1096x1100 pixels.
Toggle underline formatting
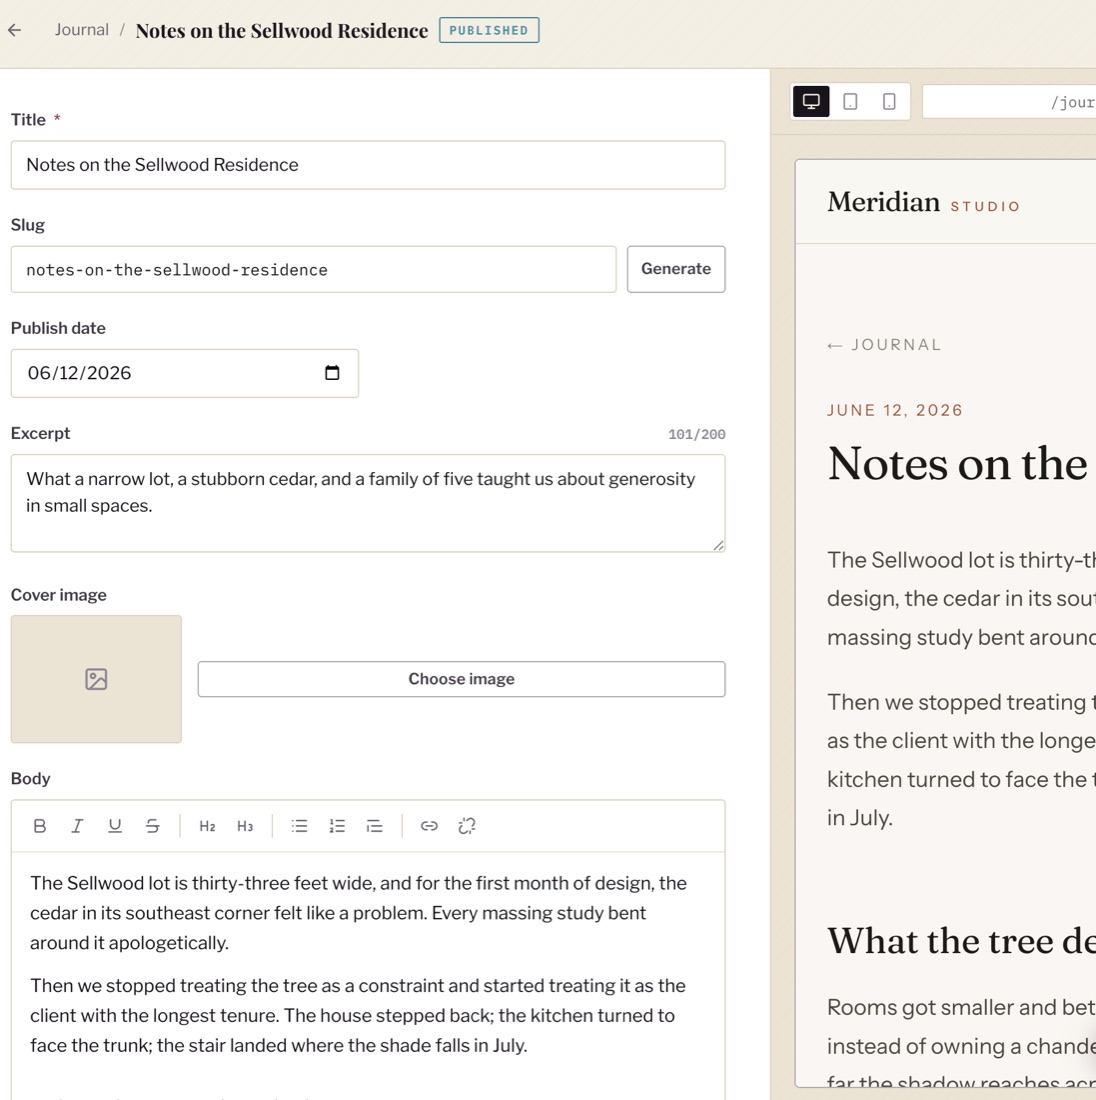pyautogui.click(x=115, y=826)
